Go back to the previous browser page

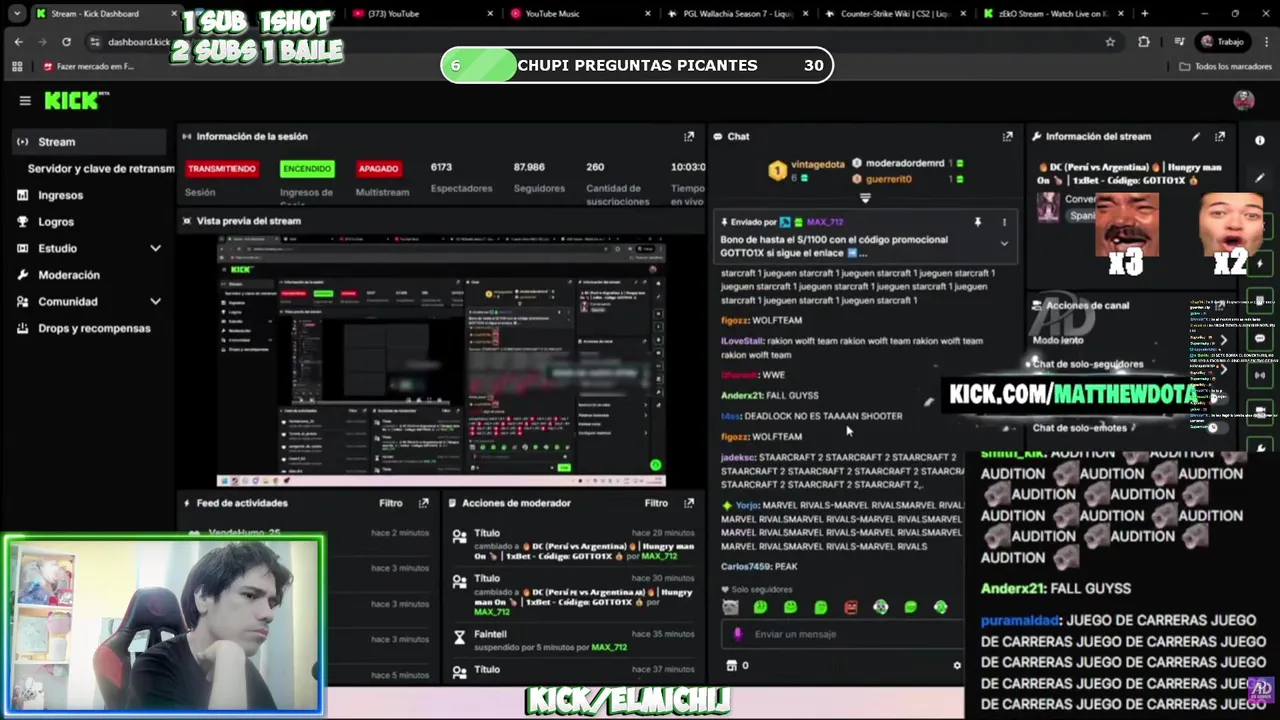pos(18,42)
